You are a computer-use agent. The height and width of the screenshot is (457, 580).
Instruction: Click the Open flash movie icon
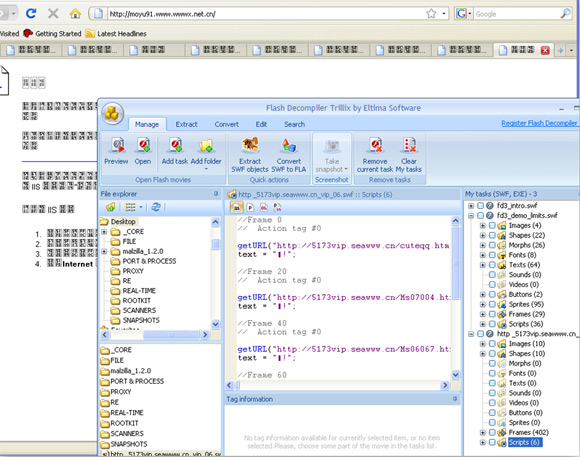(x=143, y=146)
